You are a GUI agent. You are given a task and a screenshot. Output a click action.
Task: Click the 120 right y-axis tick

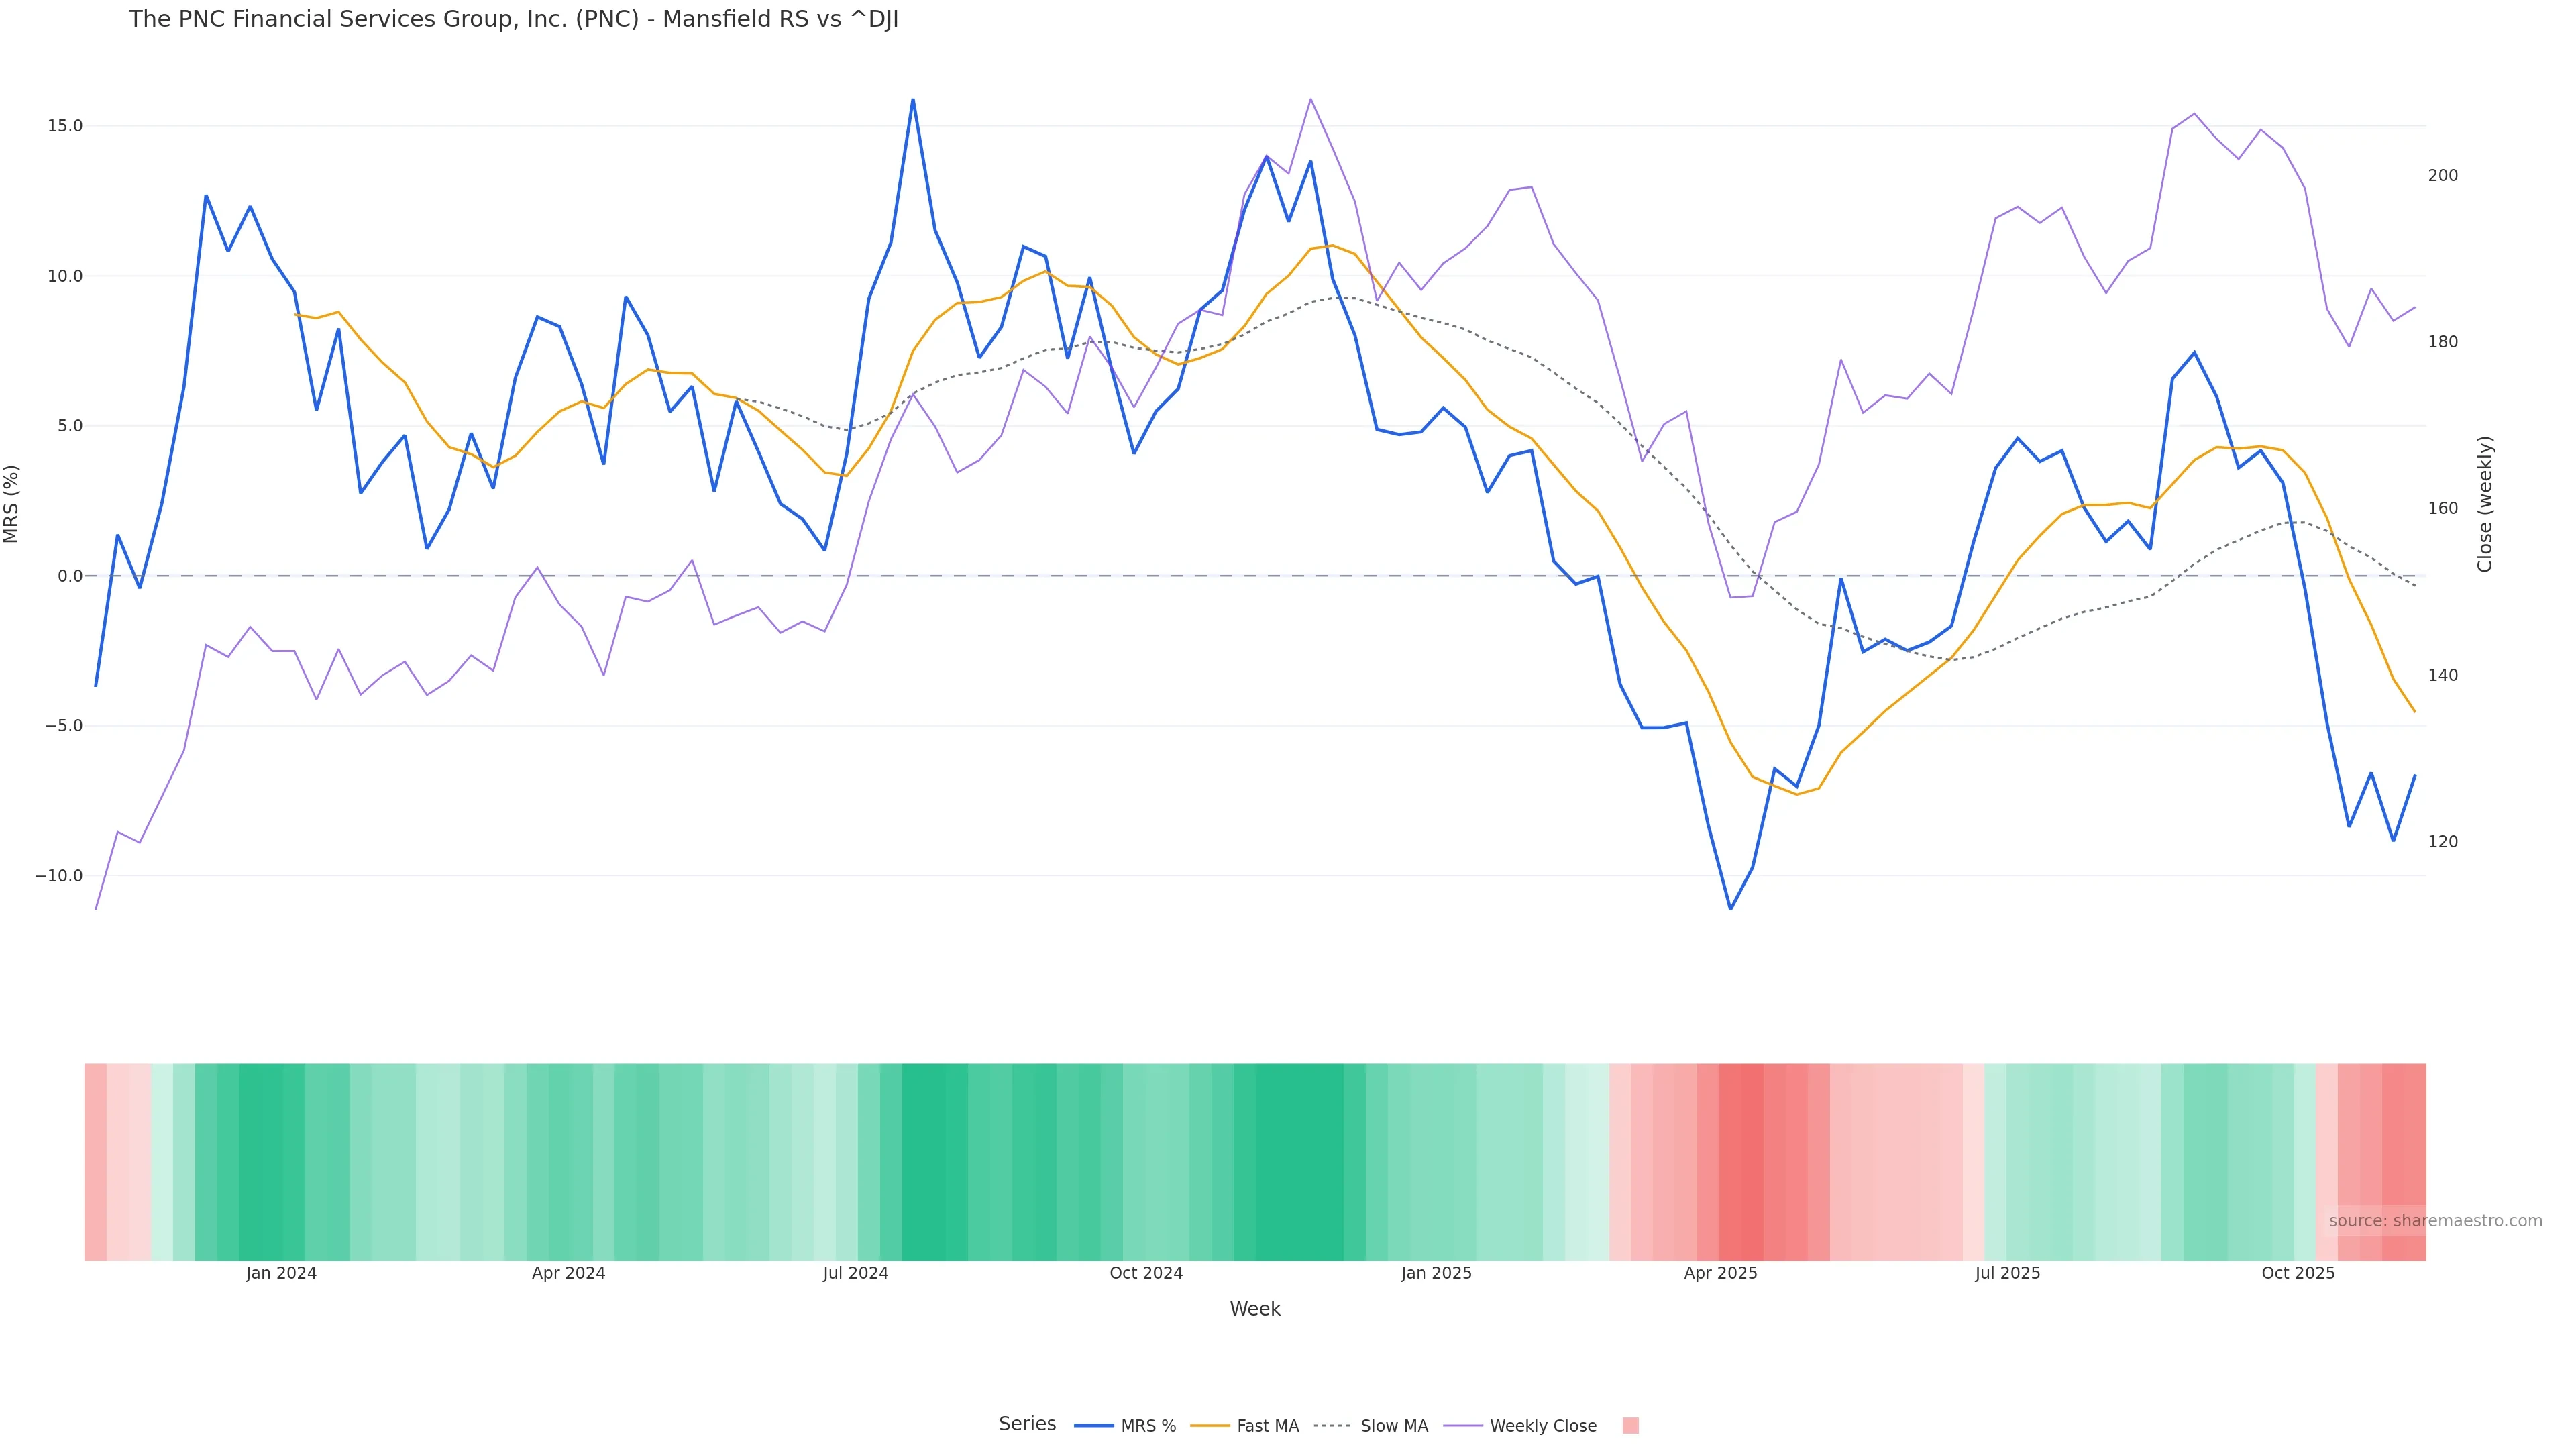tap(2442, 842)
